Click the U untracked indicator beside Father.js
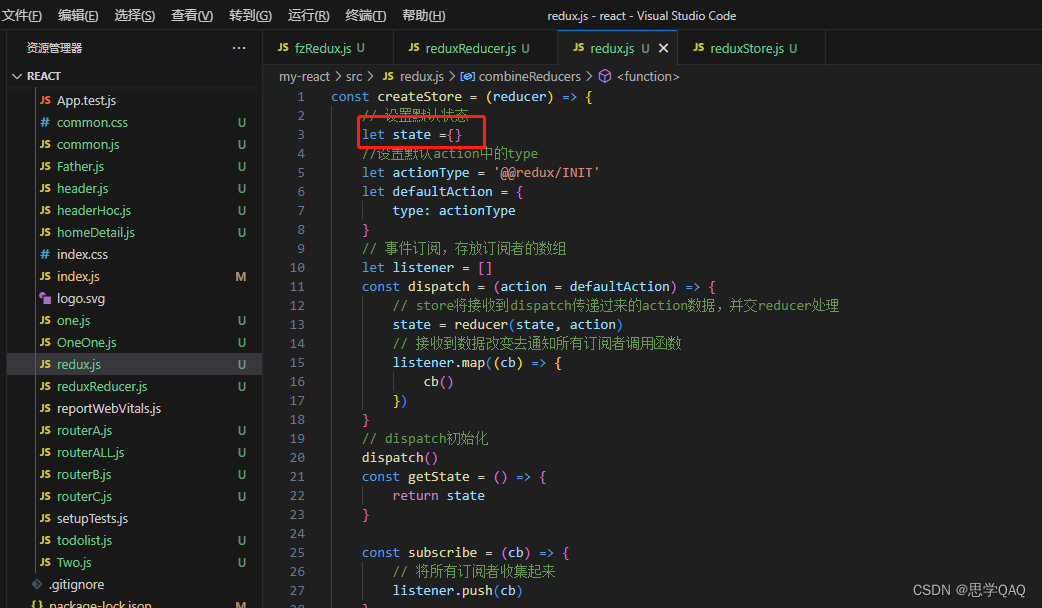 (x=241, y=166)
